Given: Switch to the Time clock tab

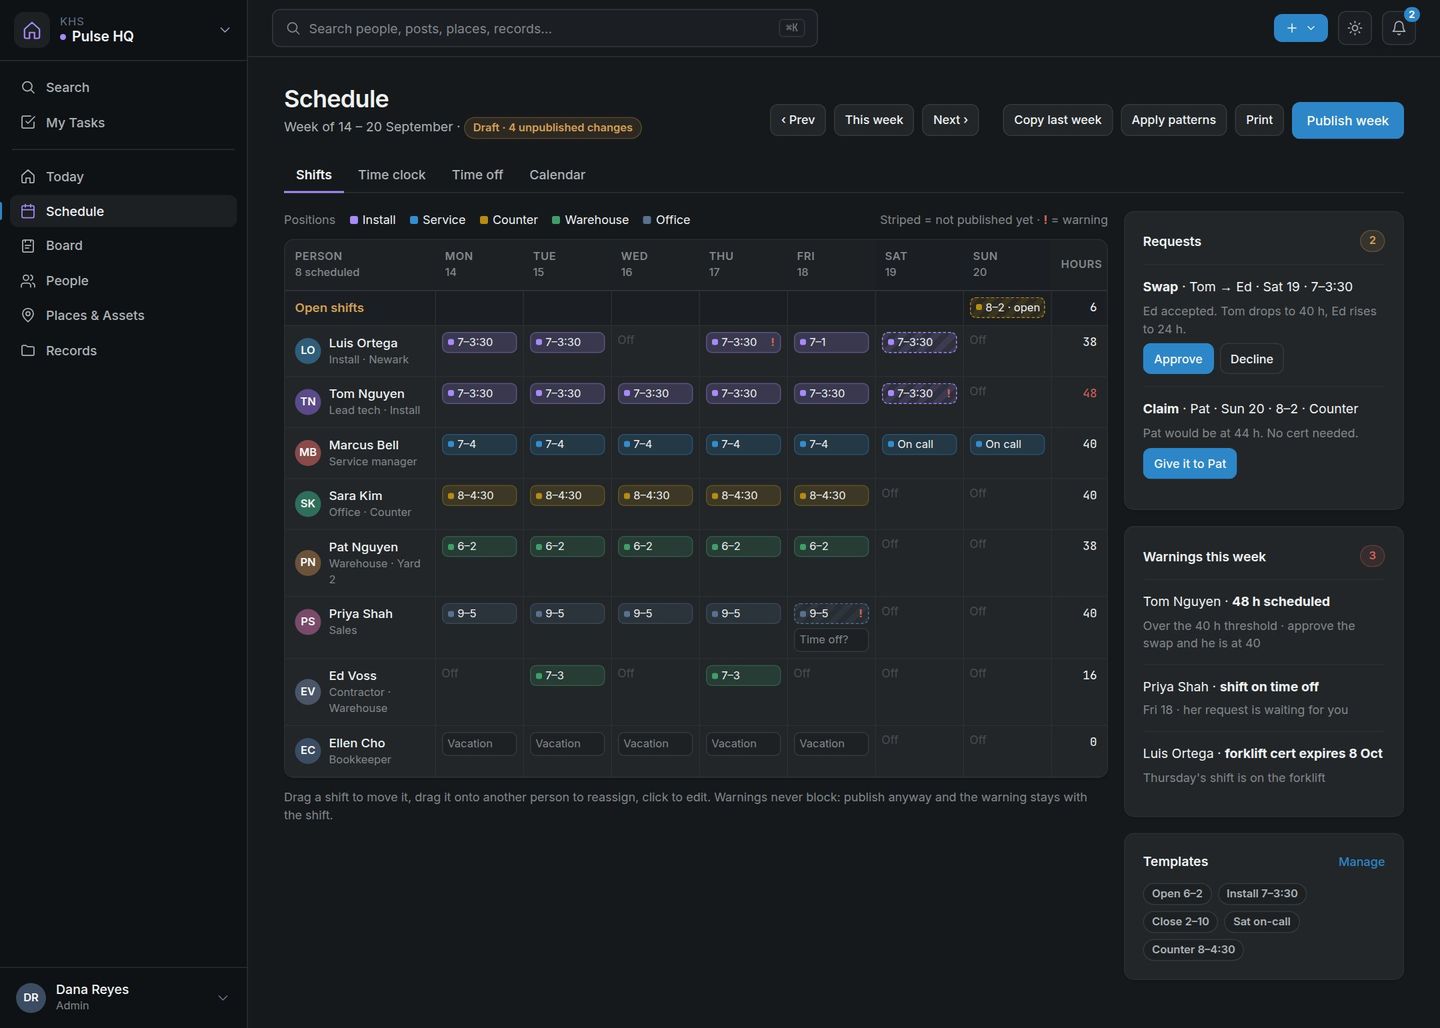Looking at the screenshot, I should pos(392,175).
